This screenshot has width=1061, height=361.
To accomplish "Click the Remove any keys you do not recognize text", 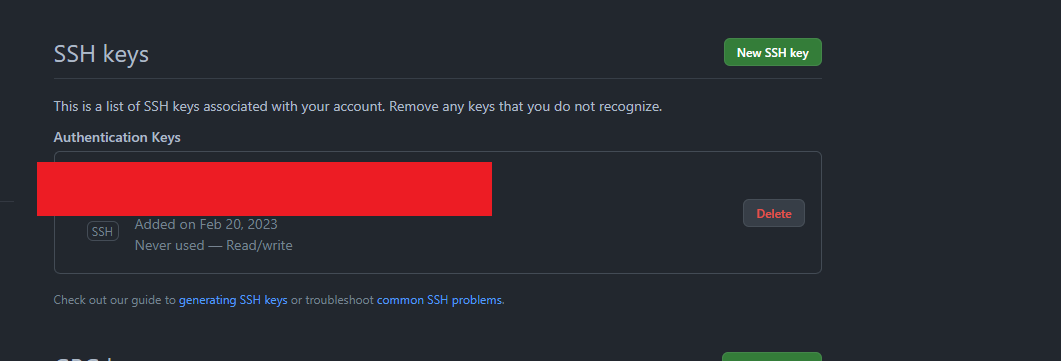I will (x=526, y=107).
